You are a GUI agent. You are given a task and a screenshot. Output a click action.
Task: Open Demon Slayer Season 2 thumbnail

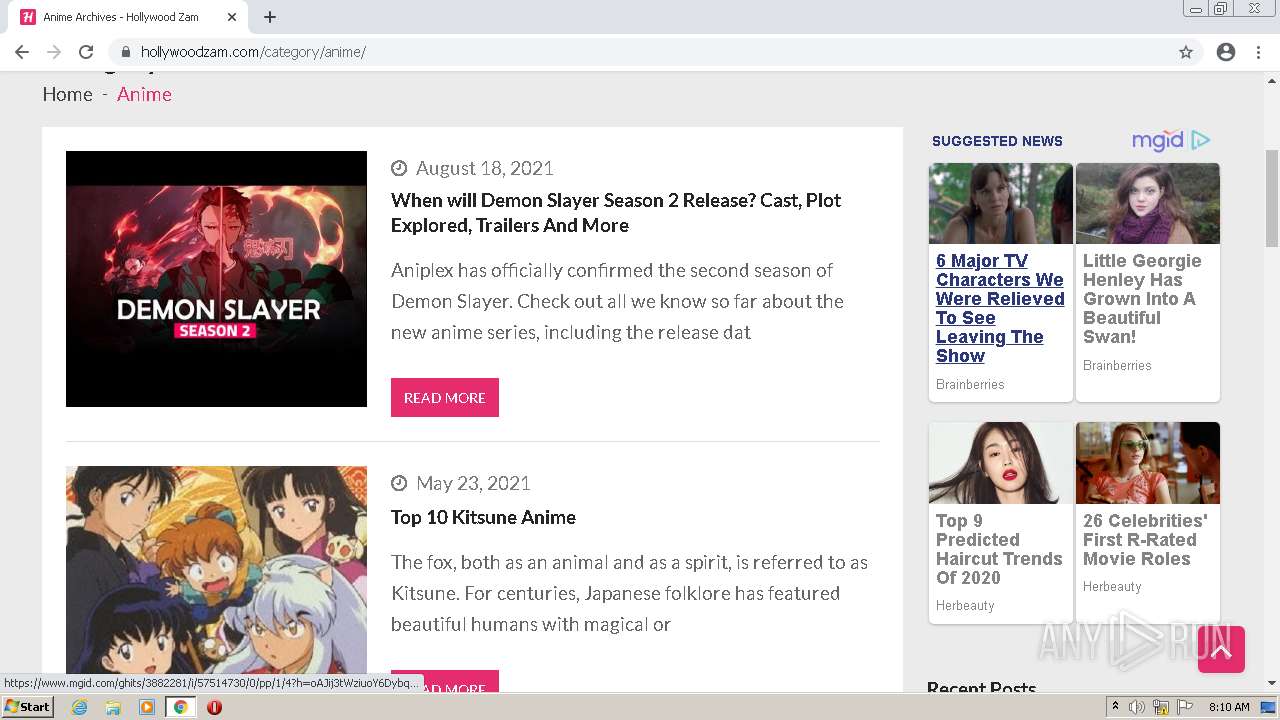pyautogui.click(x=216, y=279)
